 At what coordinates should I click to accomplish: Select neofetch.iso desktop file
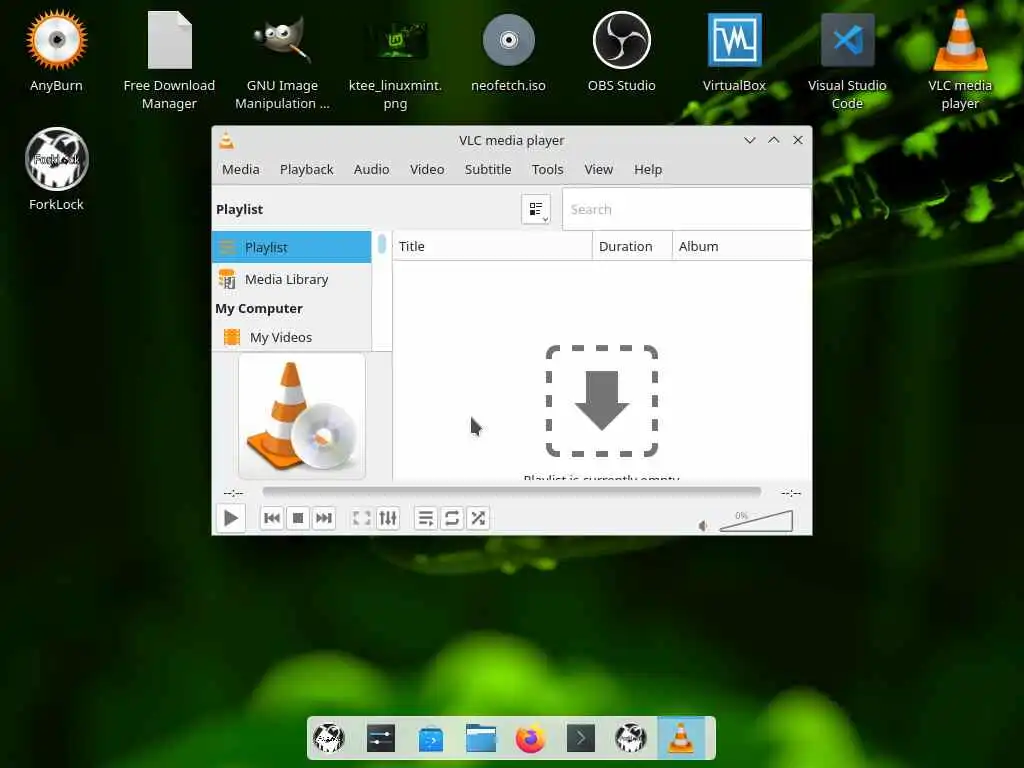click(508, 51)
